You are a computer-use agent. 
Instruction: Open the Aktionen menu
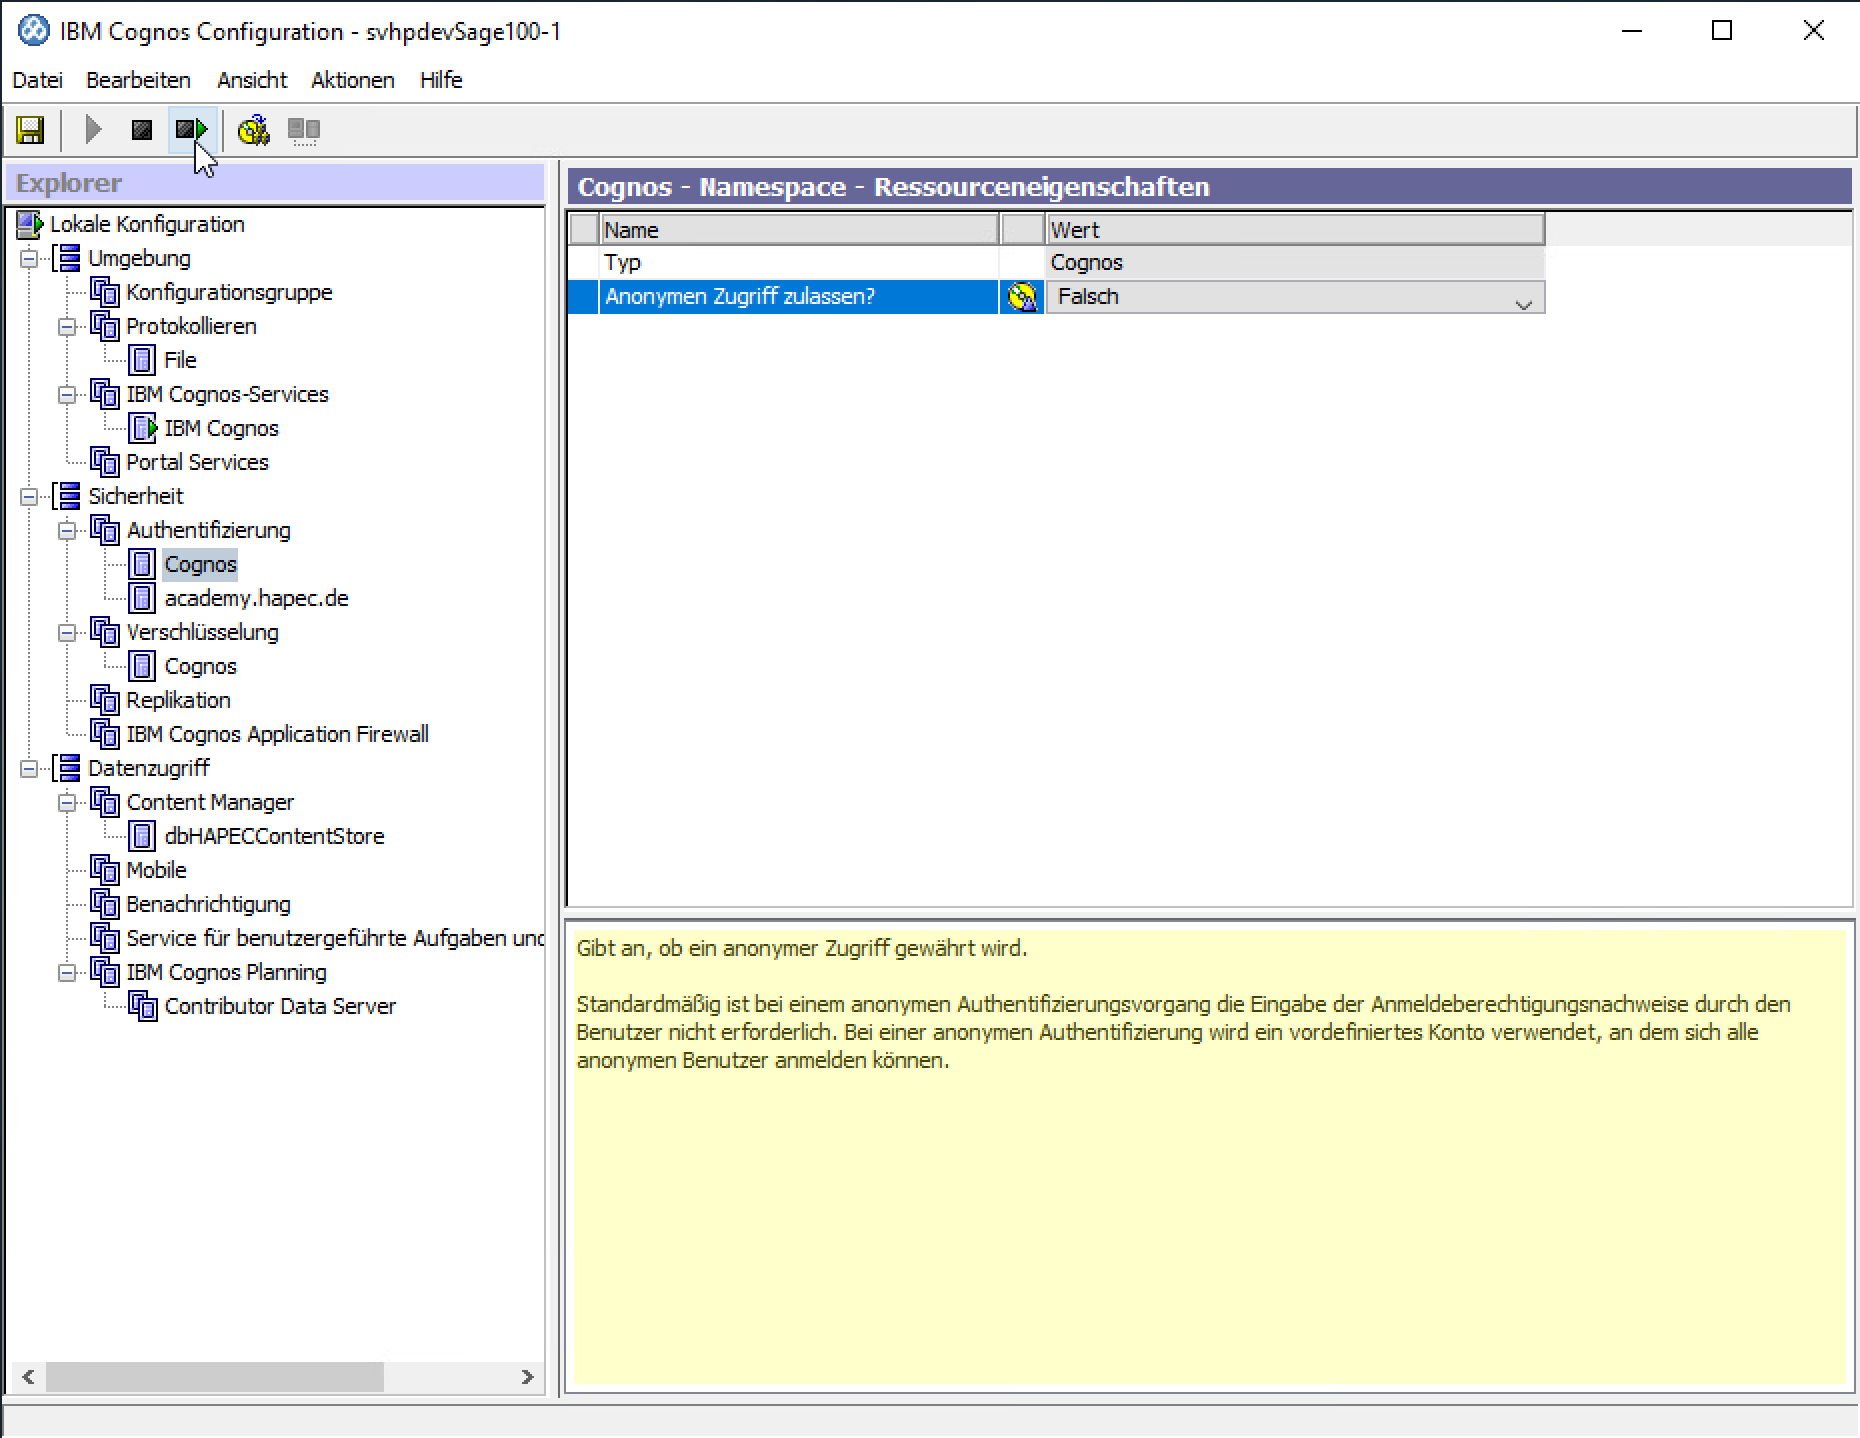[x=352, y=80]
